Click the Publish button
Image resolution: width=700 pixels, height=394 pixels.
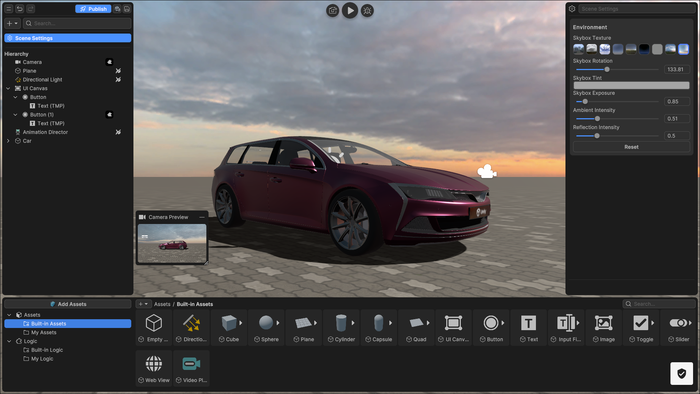pyautogui.click(x=93, y=9)
